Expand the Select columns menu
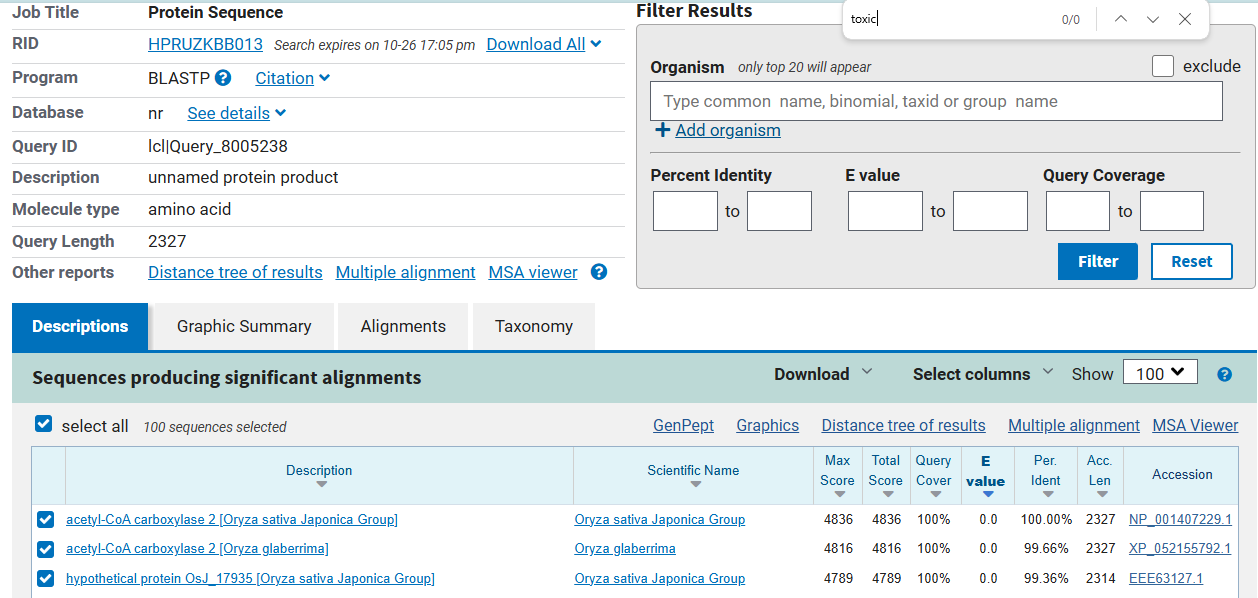1258x598 pixels. (x=982, y=374)
